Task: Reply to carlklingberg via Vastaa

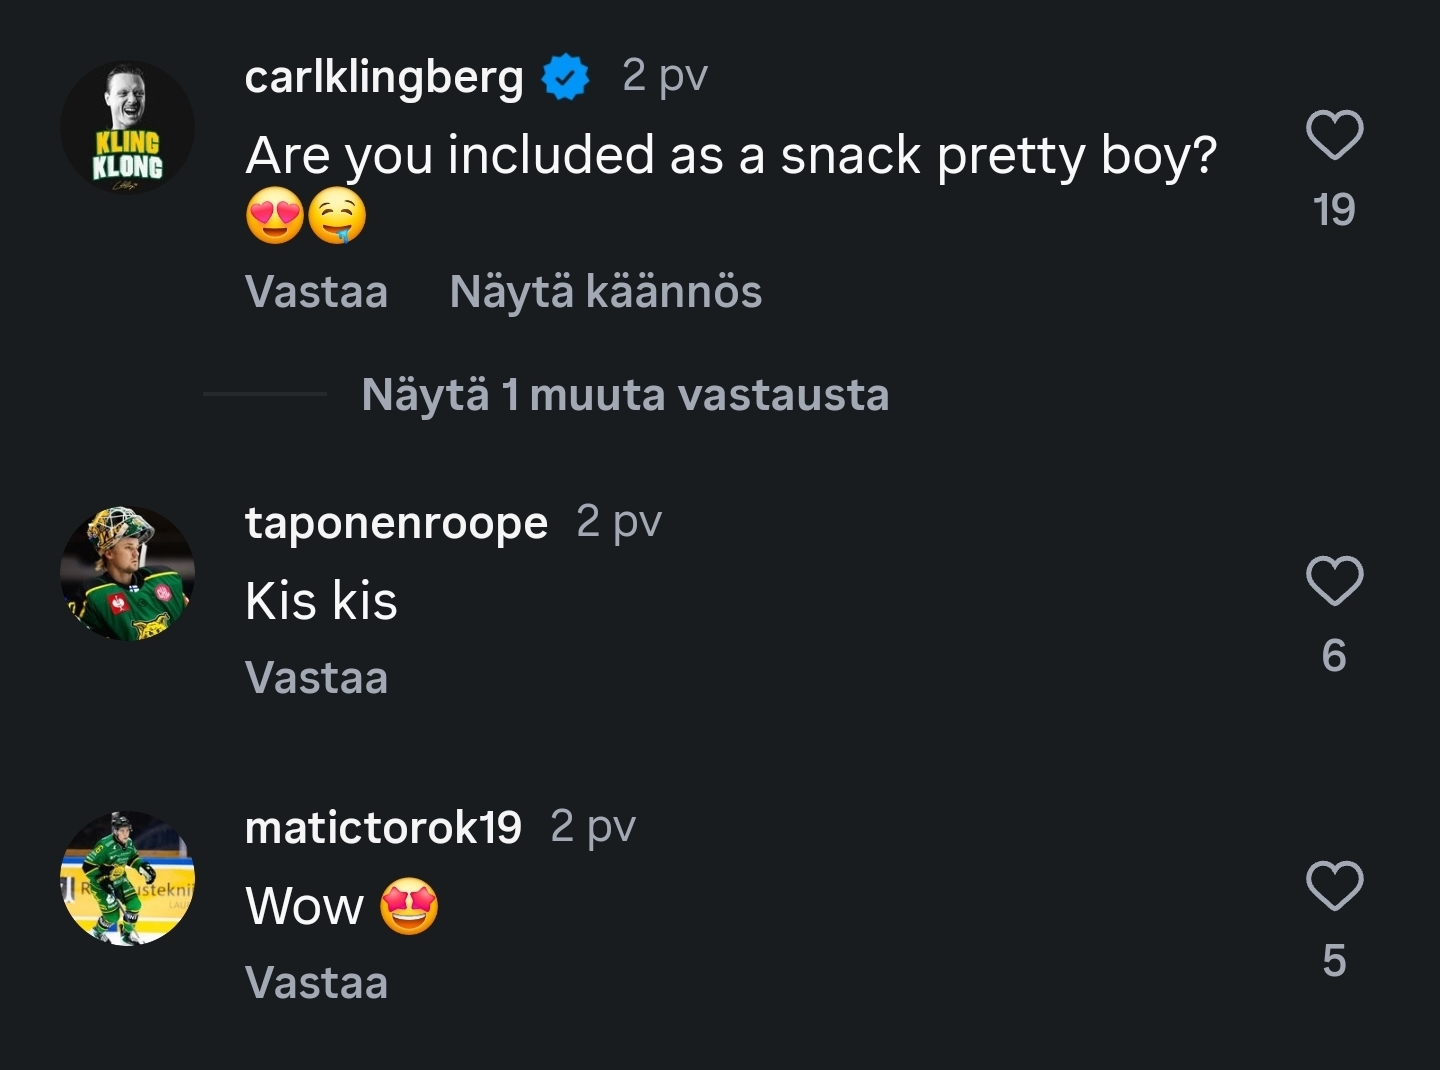Action: pyautogui.click(x=316, y=292)
